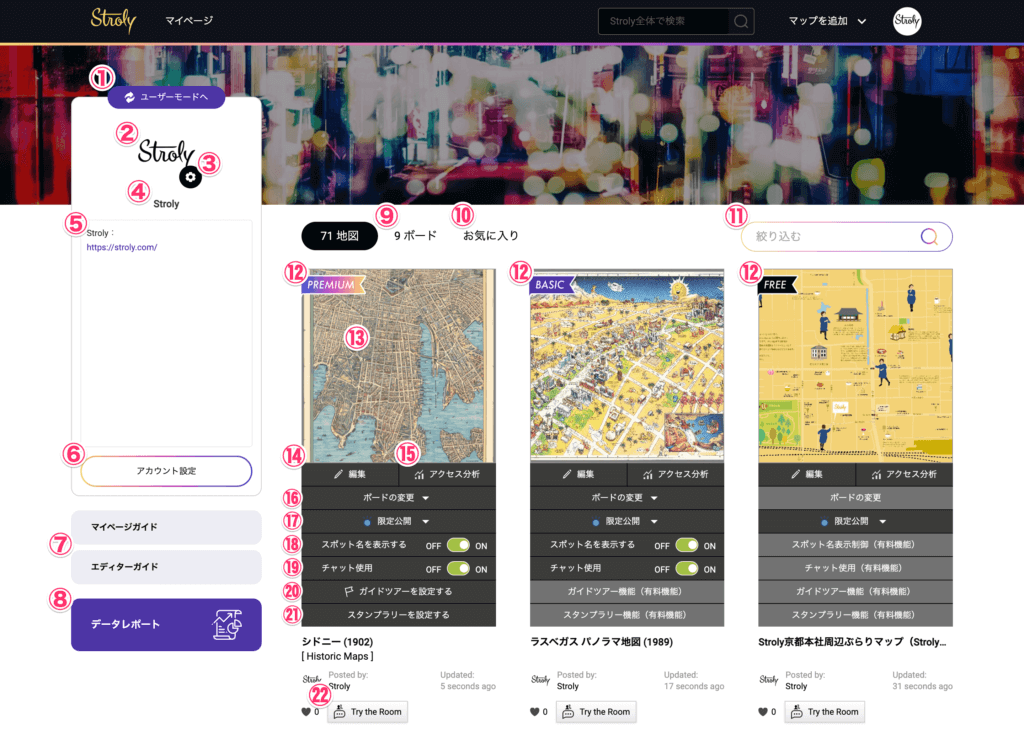Open データレポート with the chart icon
1024x751 pixels.
click(x=166, y=624)
